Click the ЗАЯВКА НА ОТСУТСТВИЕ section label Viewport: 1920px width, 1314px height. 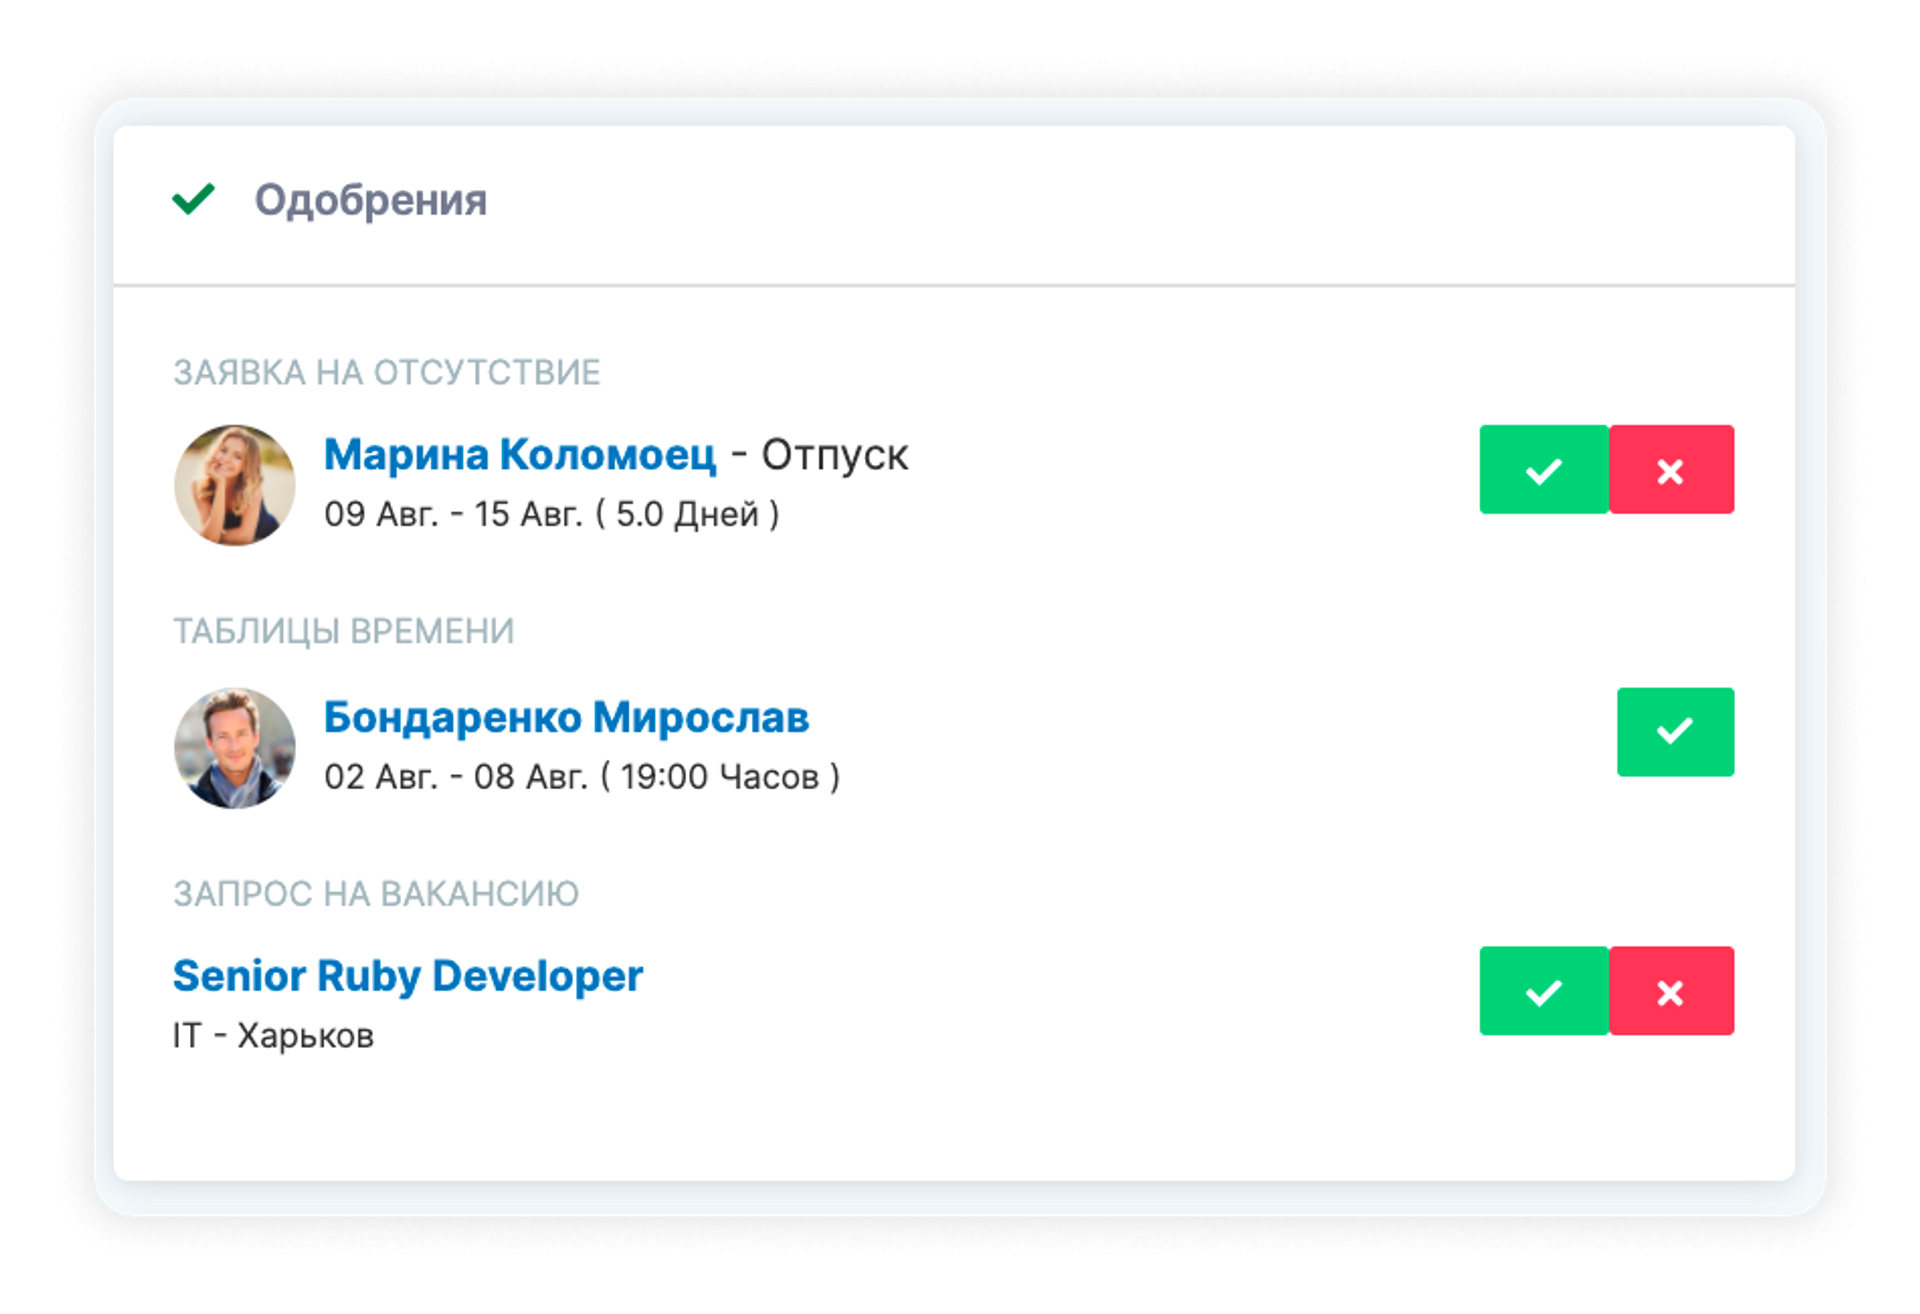387,373
